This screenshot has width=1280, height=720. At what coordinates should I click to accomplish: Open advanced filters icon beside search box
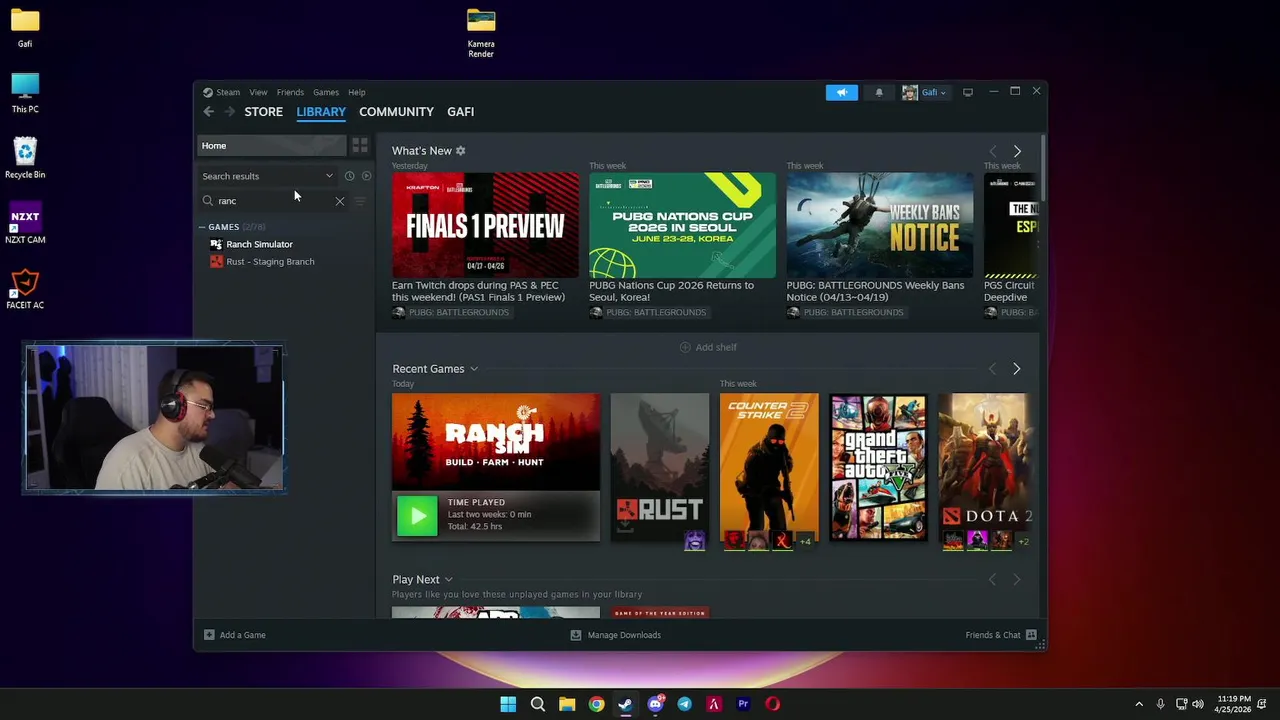360,201
